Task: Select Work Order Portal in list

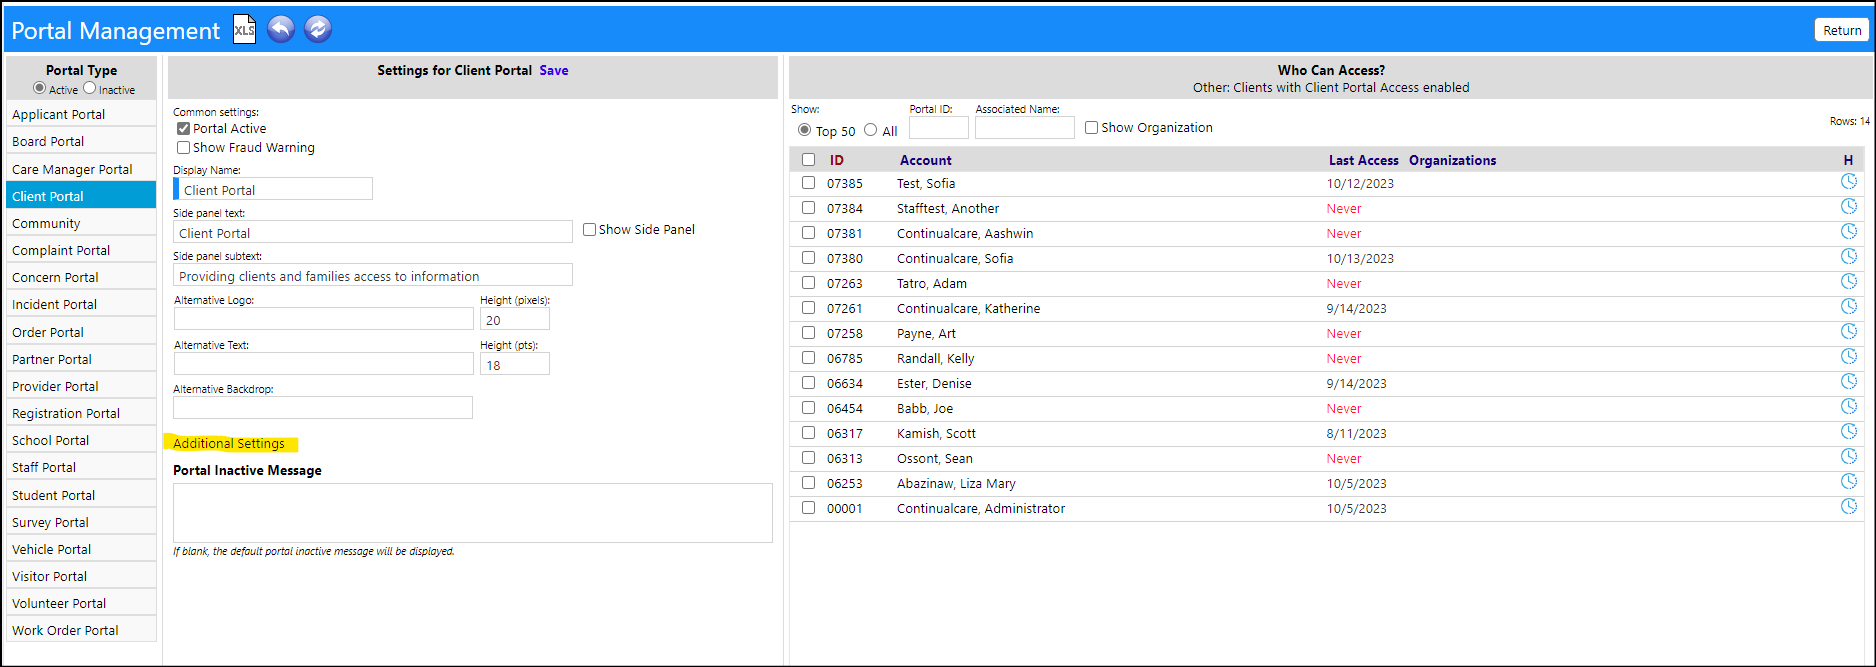Action: 81,630
